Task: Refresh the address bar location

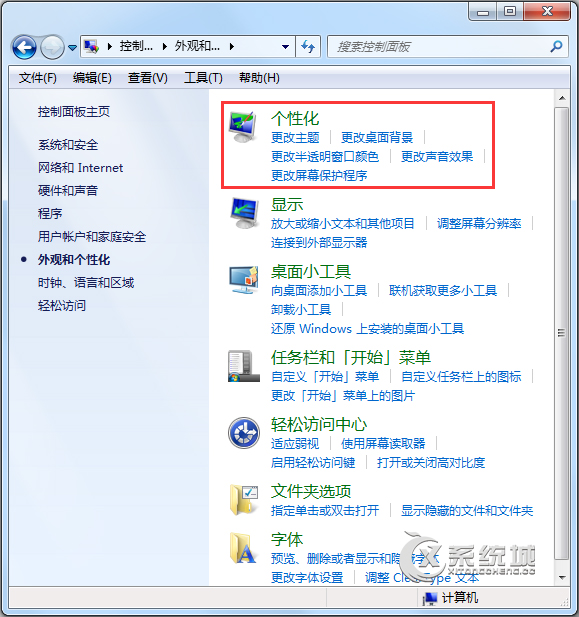Action: click(308, 46)
